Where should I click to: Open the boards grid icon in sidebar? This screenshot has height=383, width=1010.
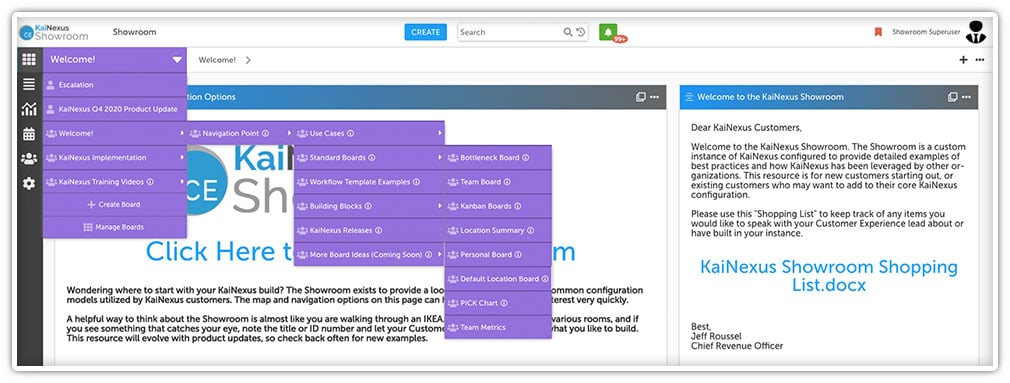click(x=29, y=59)
